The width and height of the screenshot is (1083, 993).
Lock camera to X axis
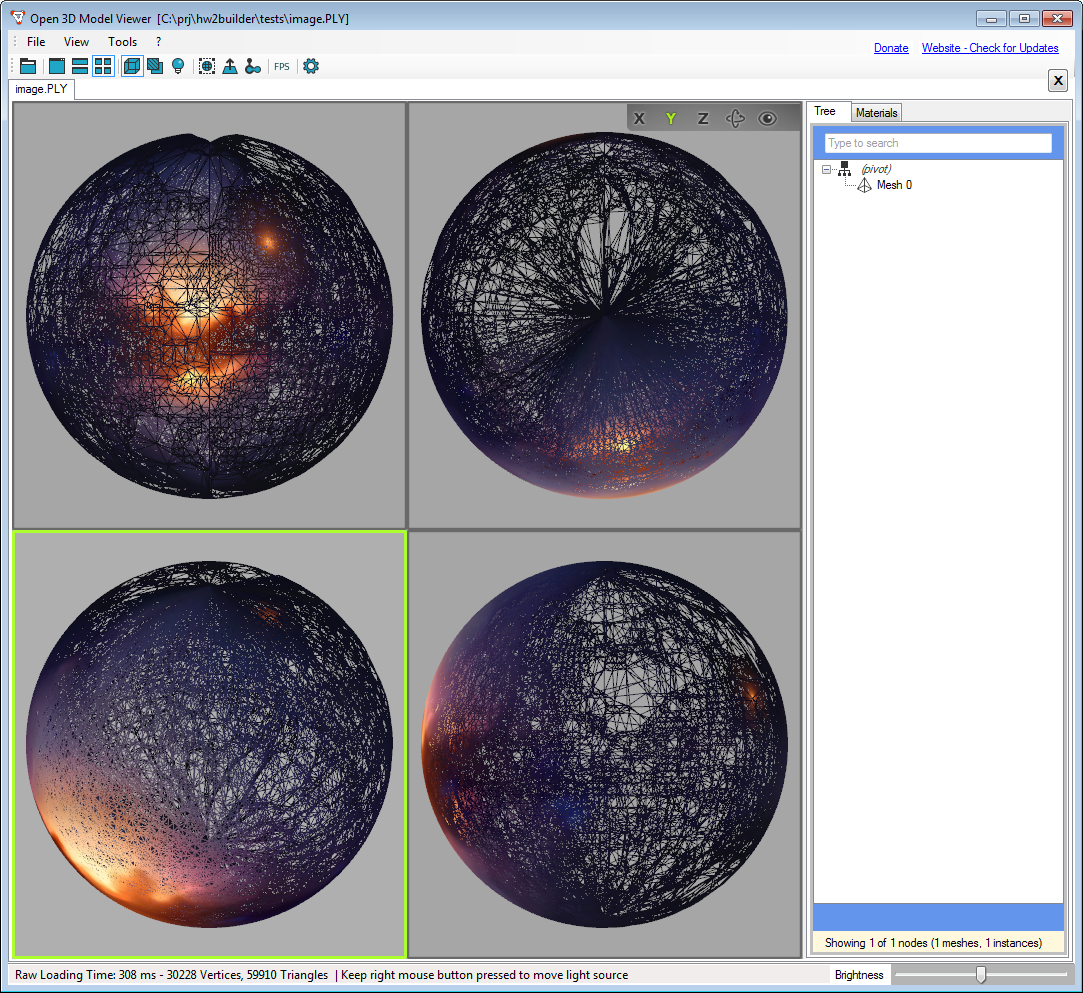[640, 119]
